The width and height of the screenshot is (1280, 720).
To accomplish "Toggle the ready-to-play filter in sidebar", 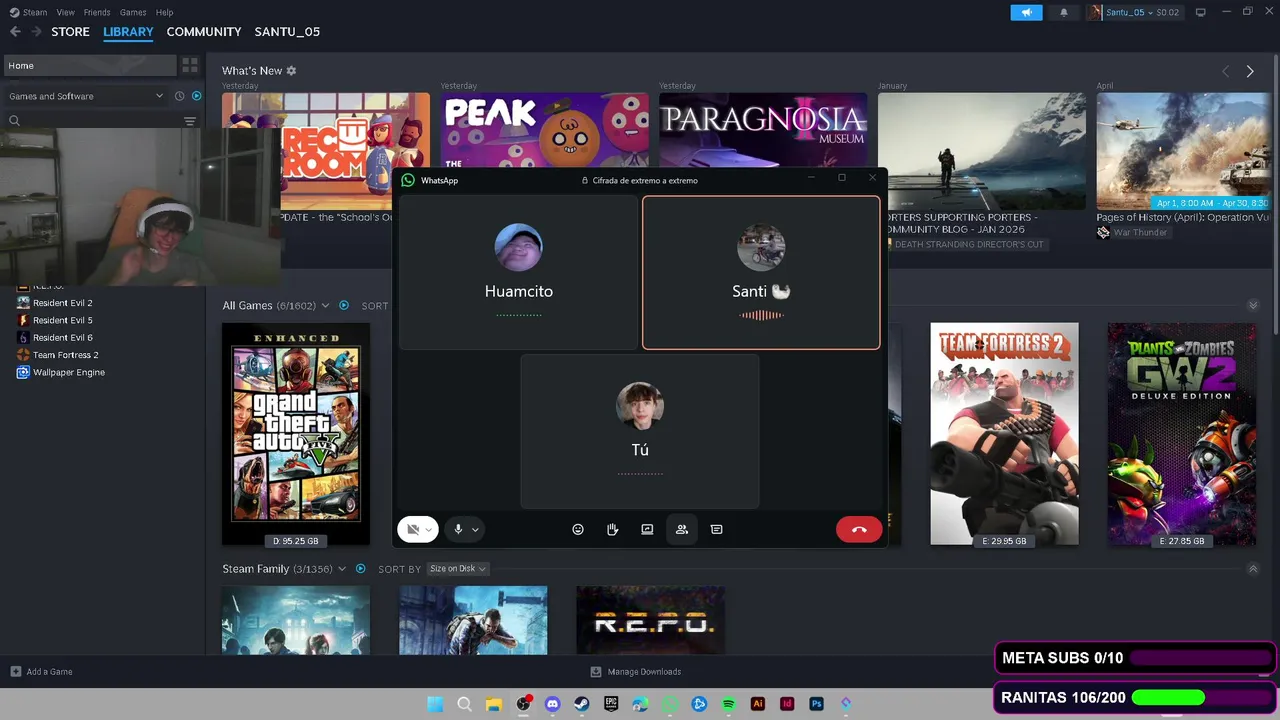I will 196,96.
